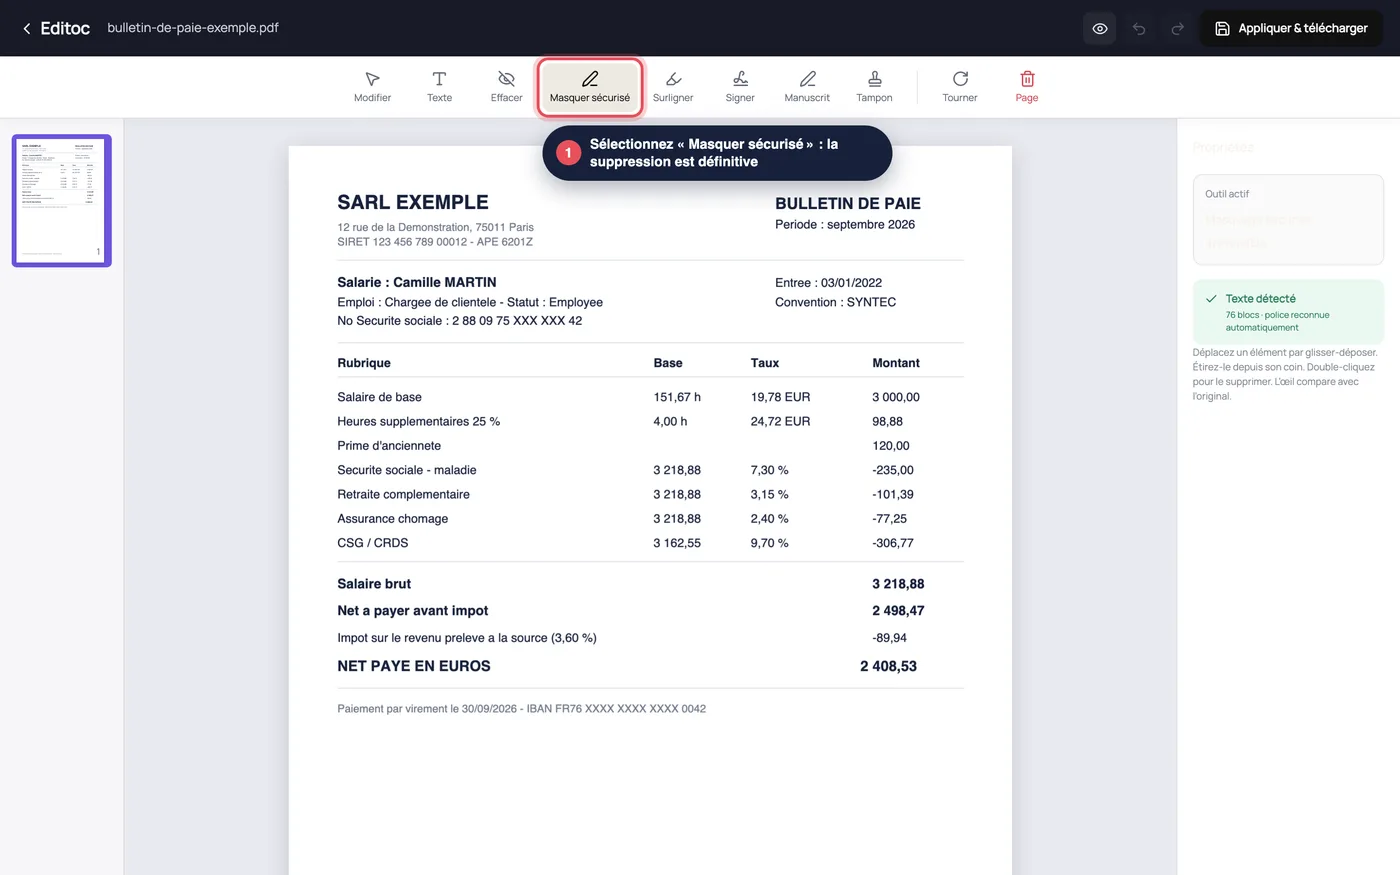Screen dimensions: 1400x875
Task: Redo the last action
Action: tap(1178, 28)
